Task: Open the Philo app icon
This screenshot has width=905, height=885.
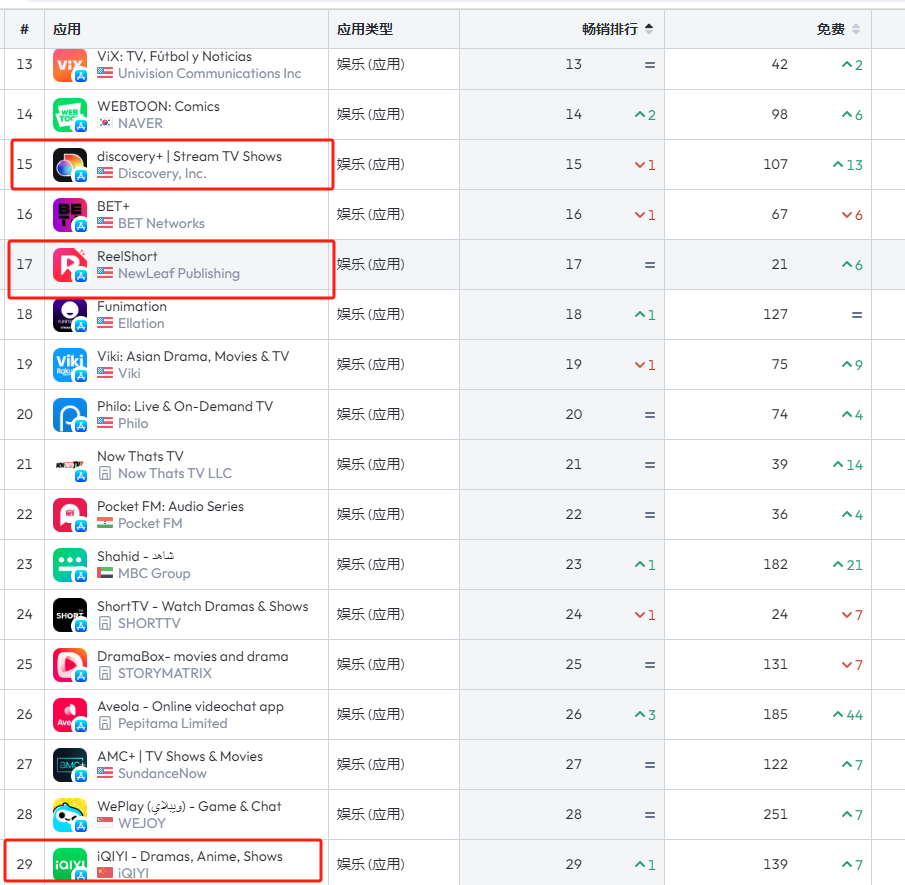Action: 70,415
